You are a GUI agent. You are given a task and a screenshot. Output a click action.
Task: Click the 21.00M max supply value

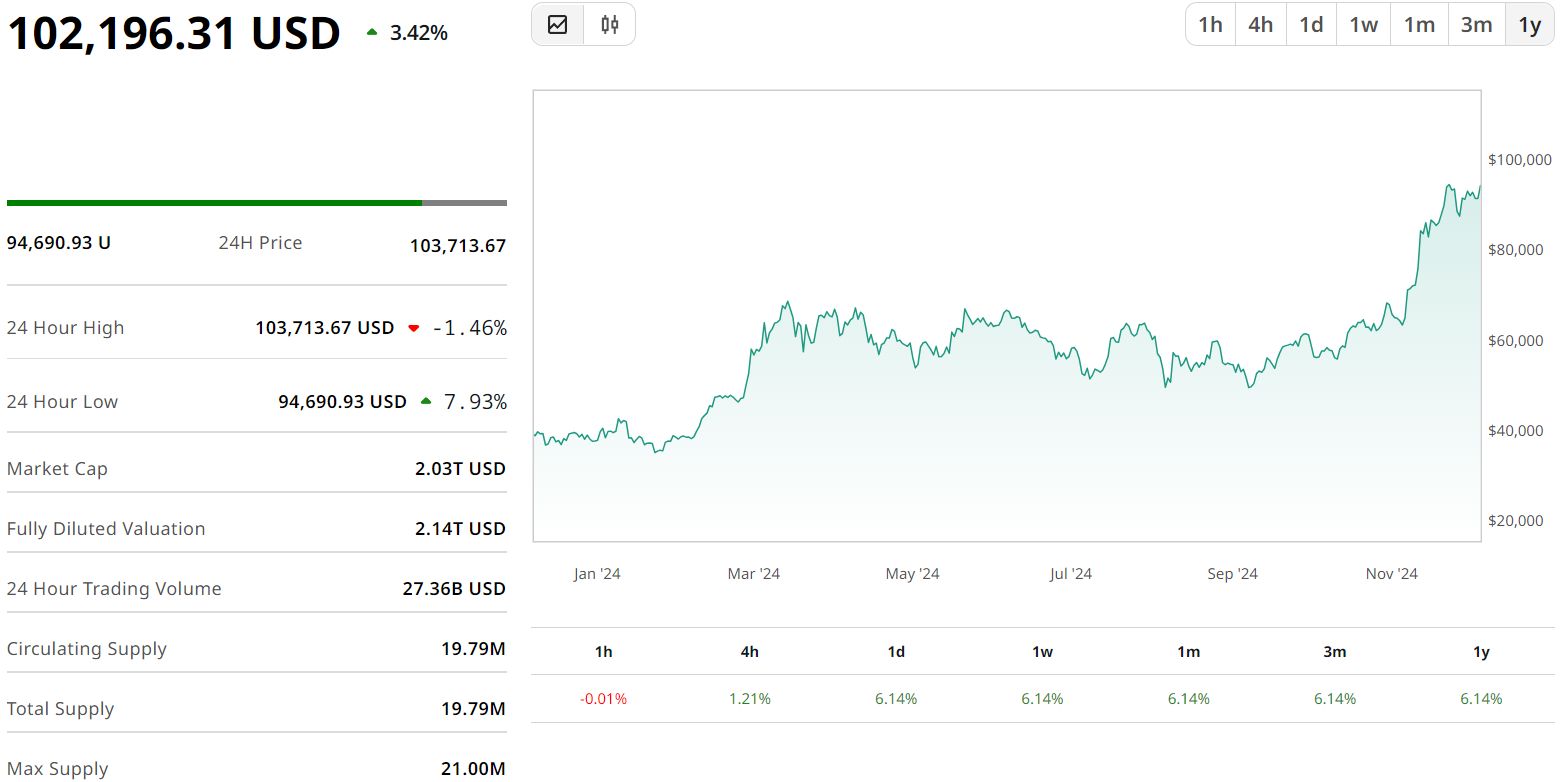point(473,769)
